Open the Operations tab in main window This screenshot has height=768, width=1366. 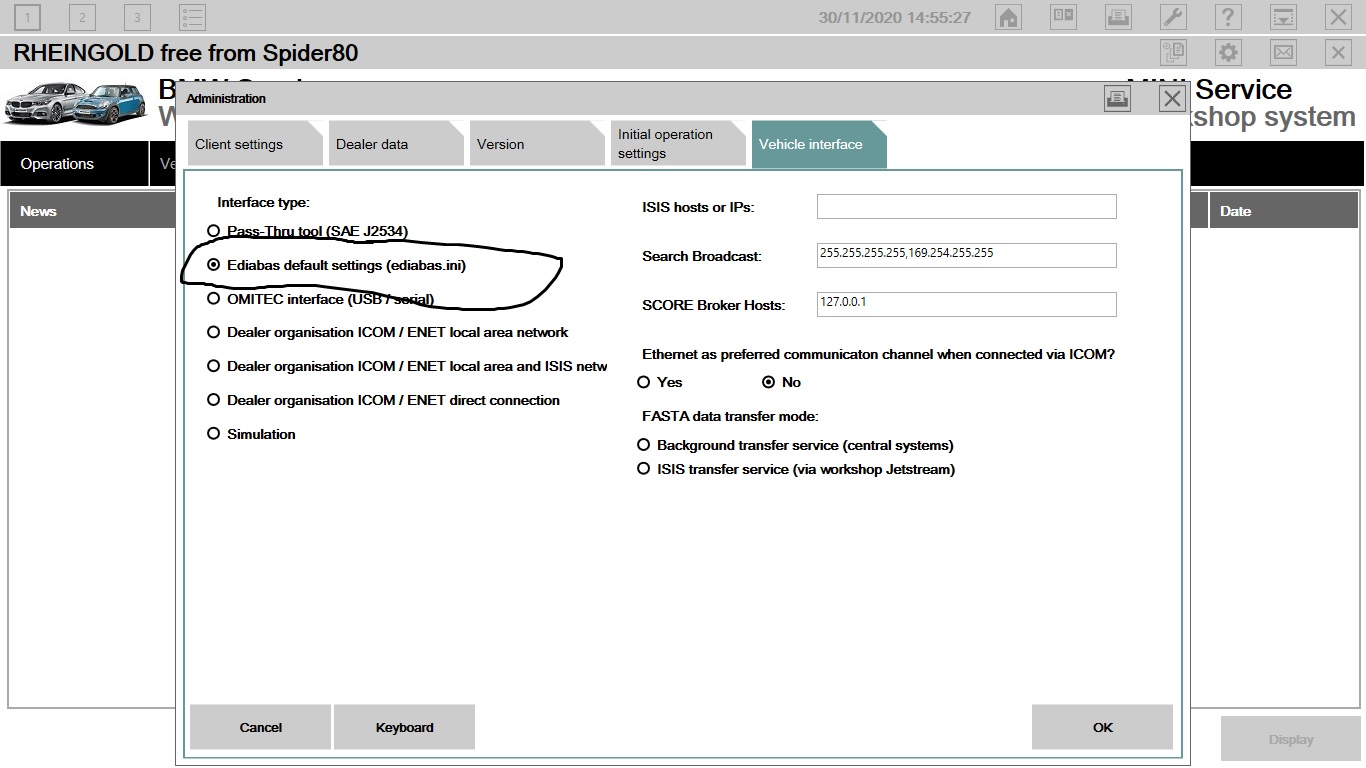(x=74, y=164)
